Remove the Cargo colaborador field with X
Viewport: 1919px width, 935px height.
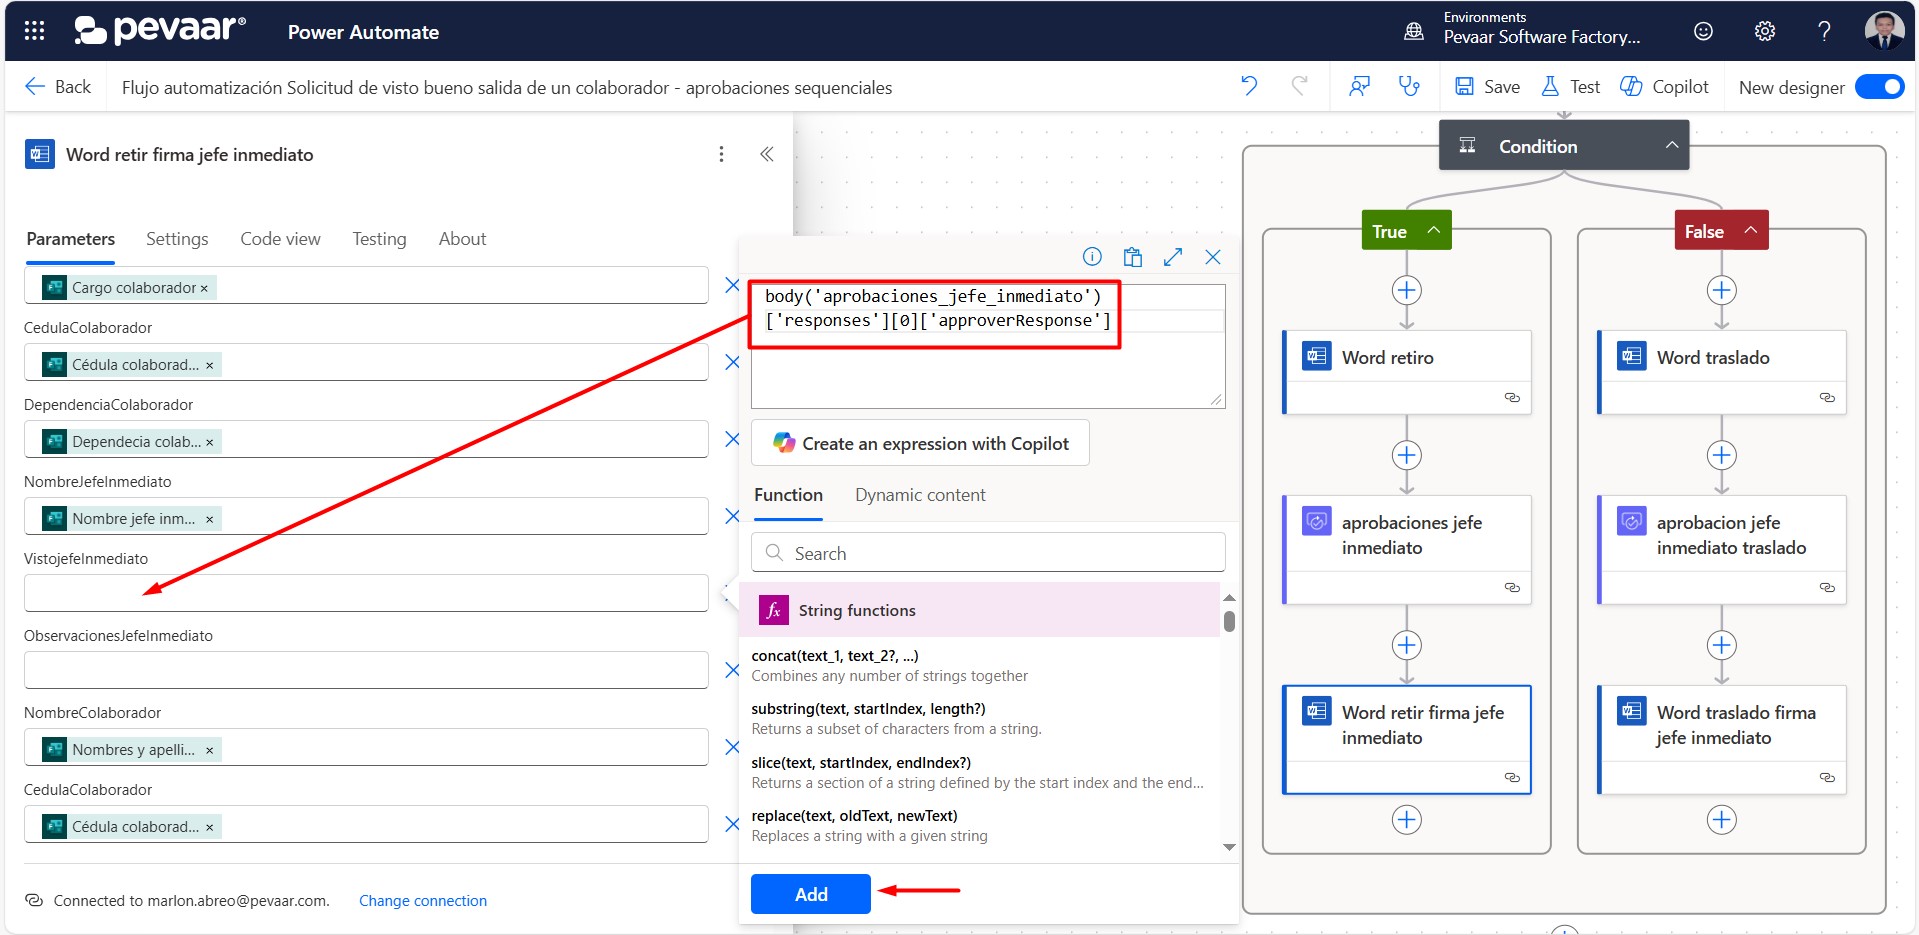(x=732, y=285)
